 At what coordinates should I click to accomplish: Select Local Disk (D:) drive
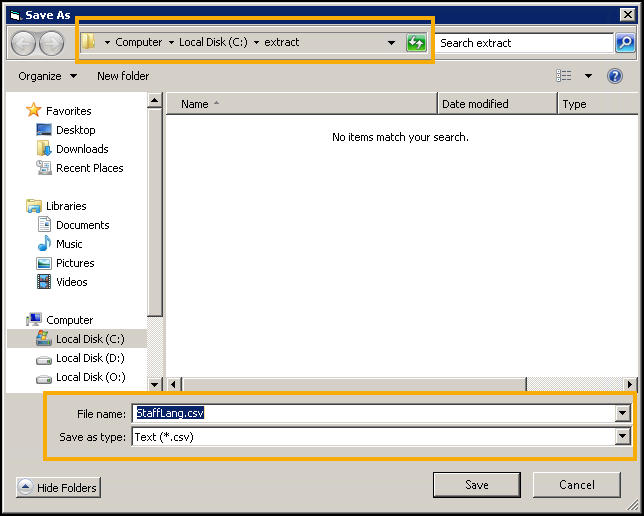[x=89, y=358]
